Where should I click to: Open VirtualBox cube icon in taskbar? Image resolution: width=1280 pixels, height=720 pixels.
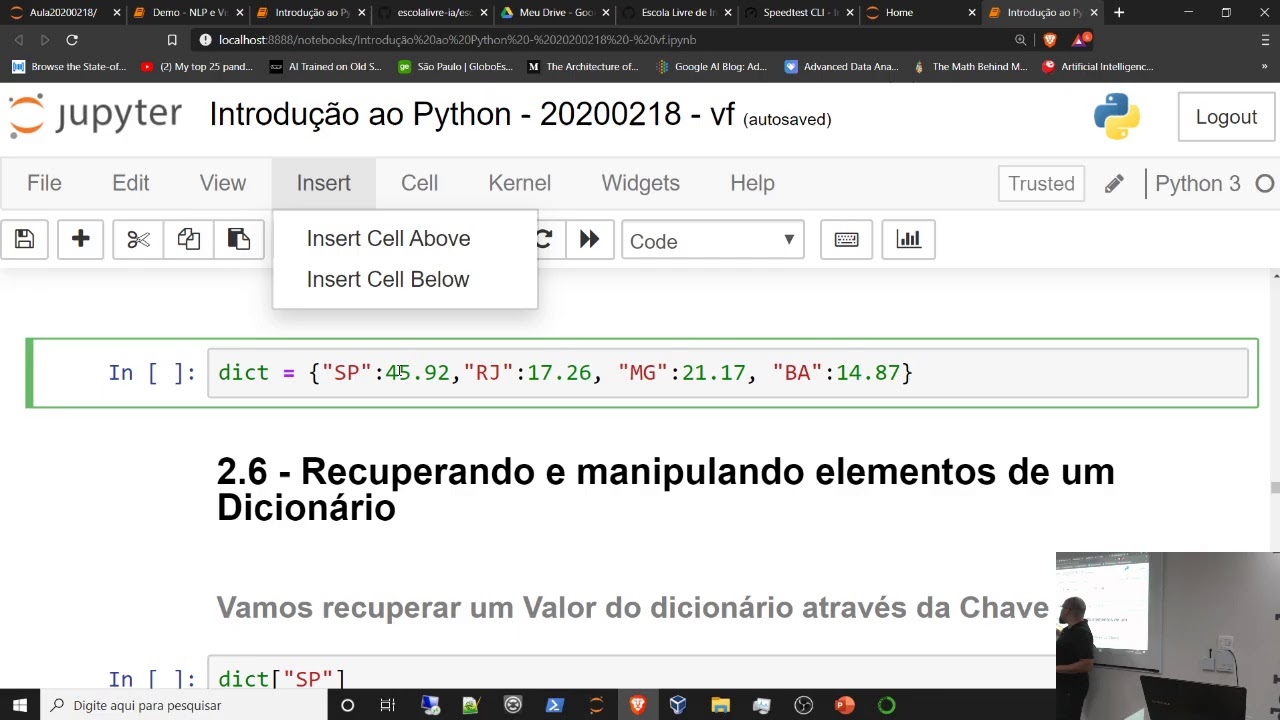pyautogui.click(x=678, y=705)
